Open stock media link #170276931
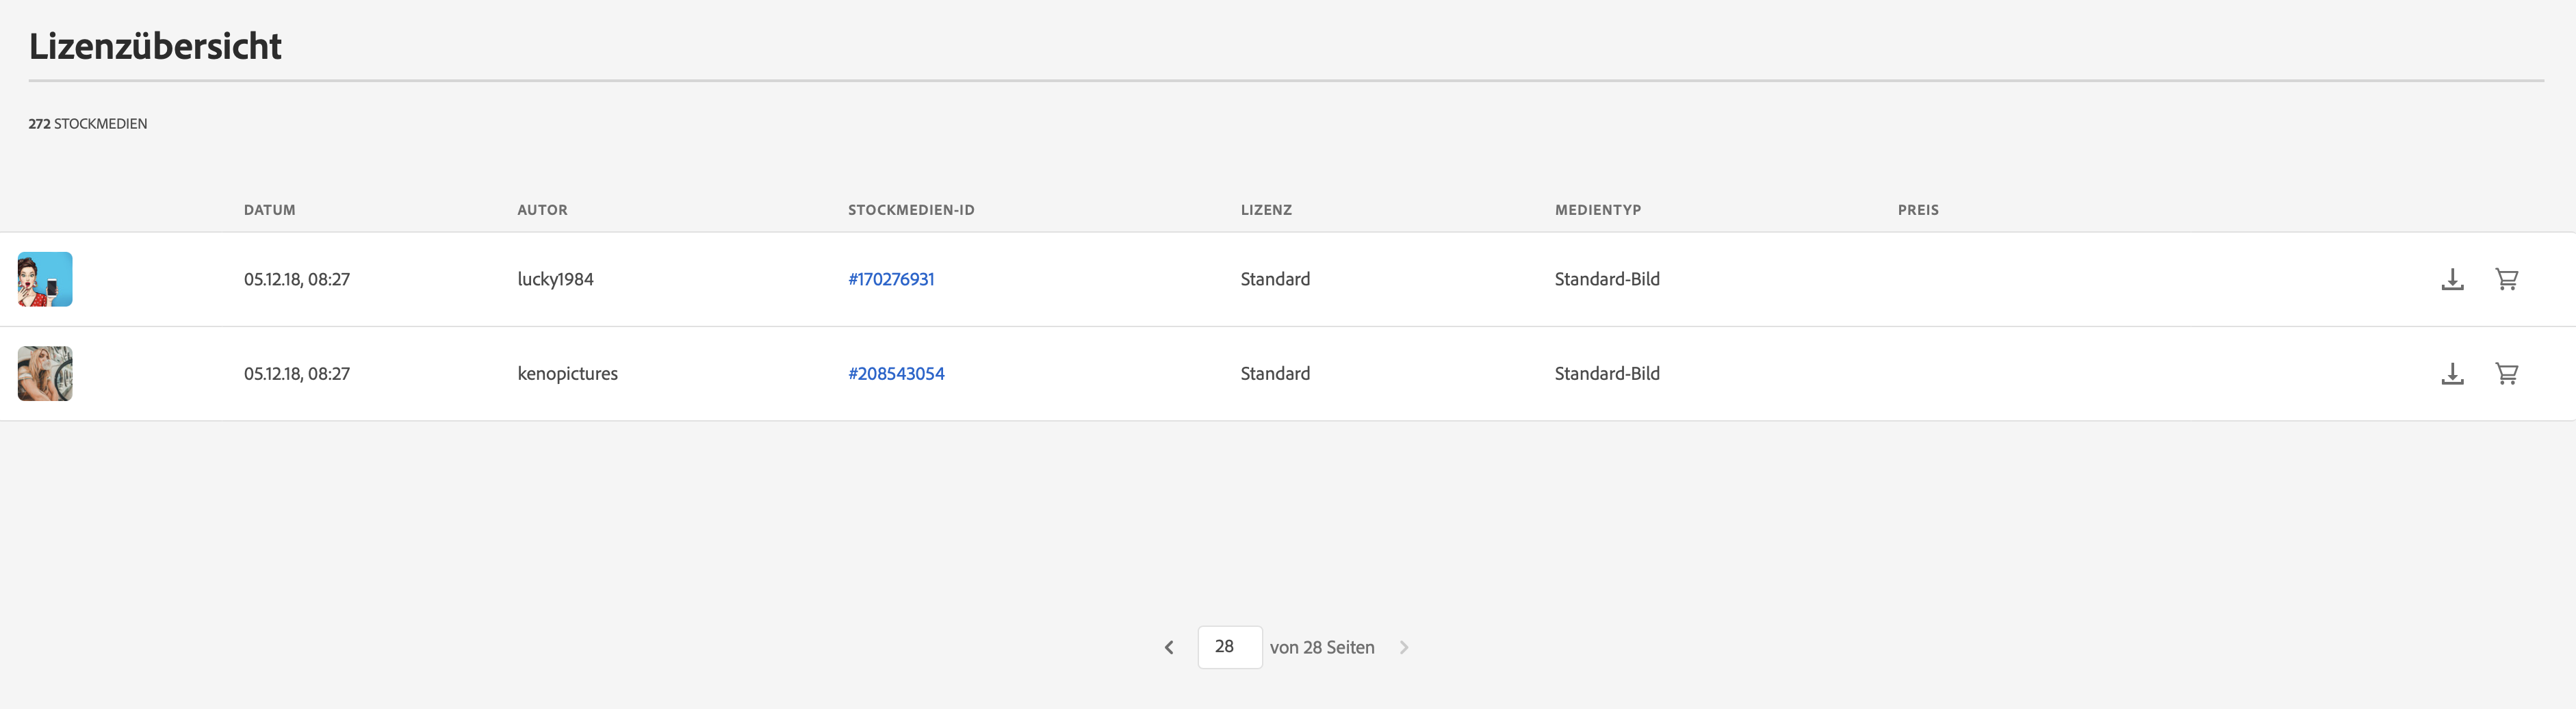 (x=891, y=280)
